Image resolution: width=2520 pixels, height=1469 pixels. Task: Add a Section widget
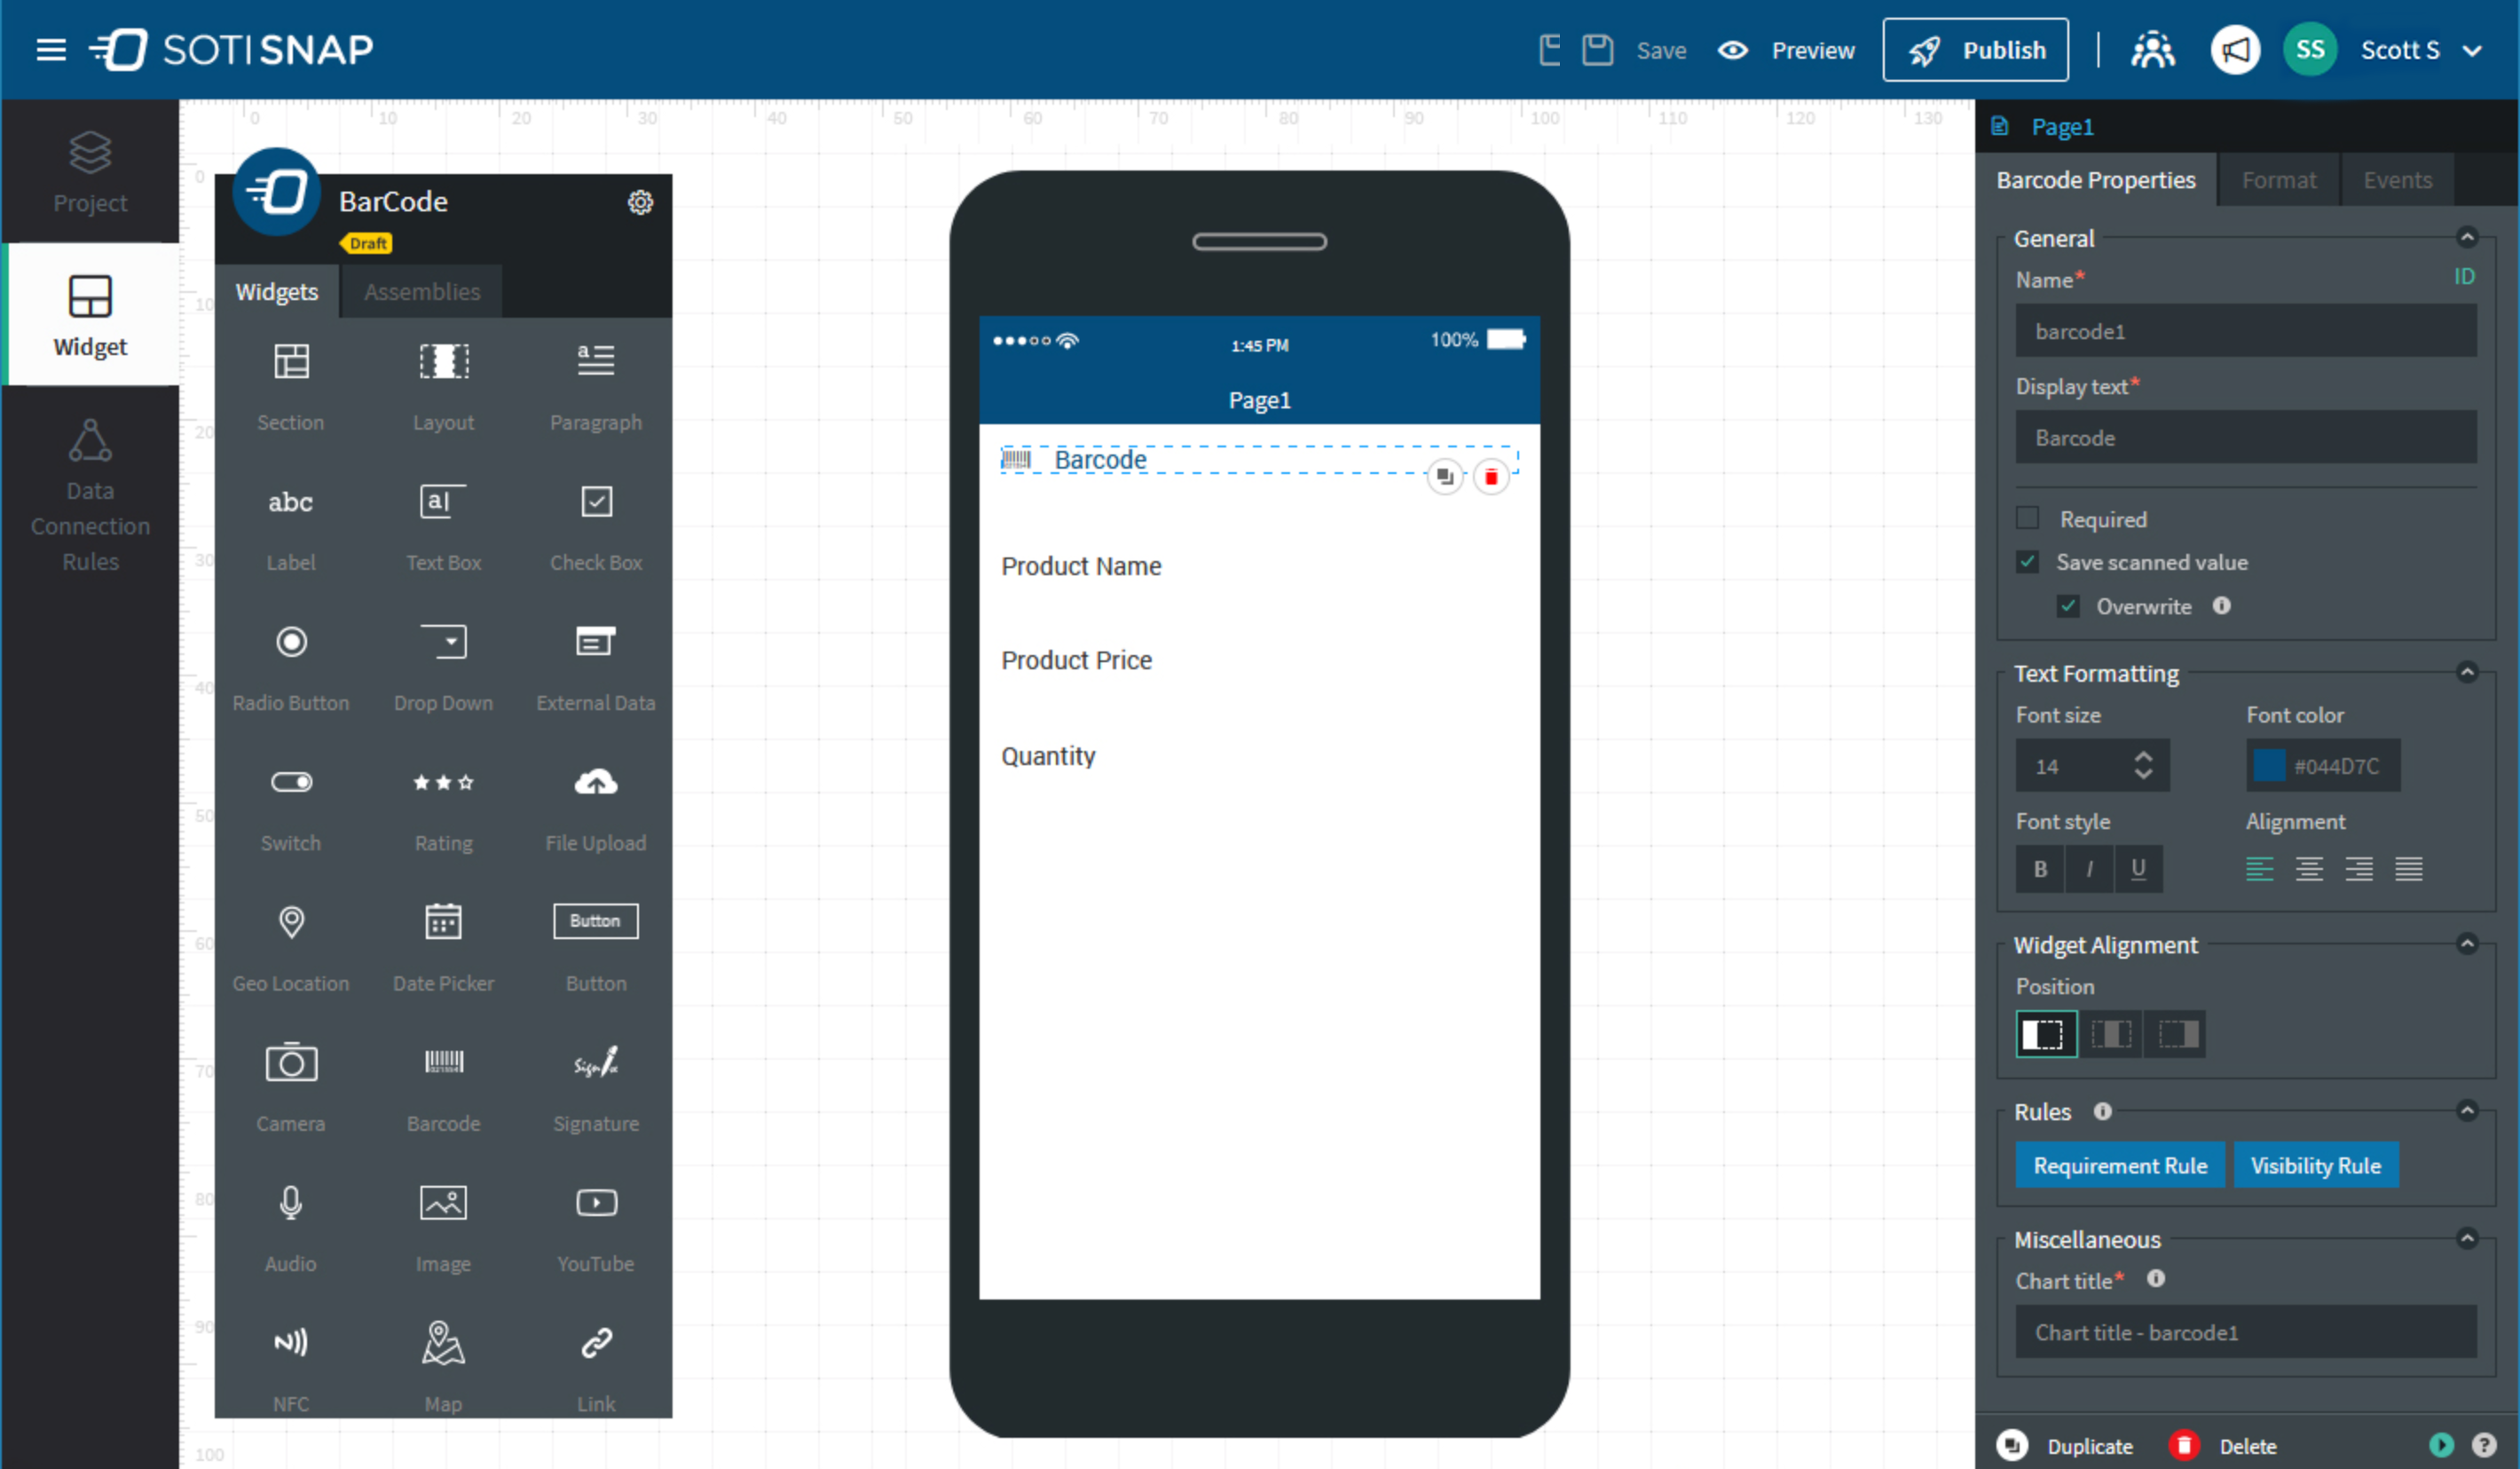(x=291, y=385)
